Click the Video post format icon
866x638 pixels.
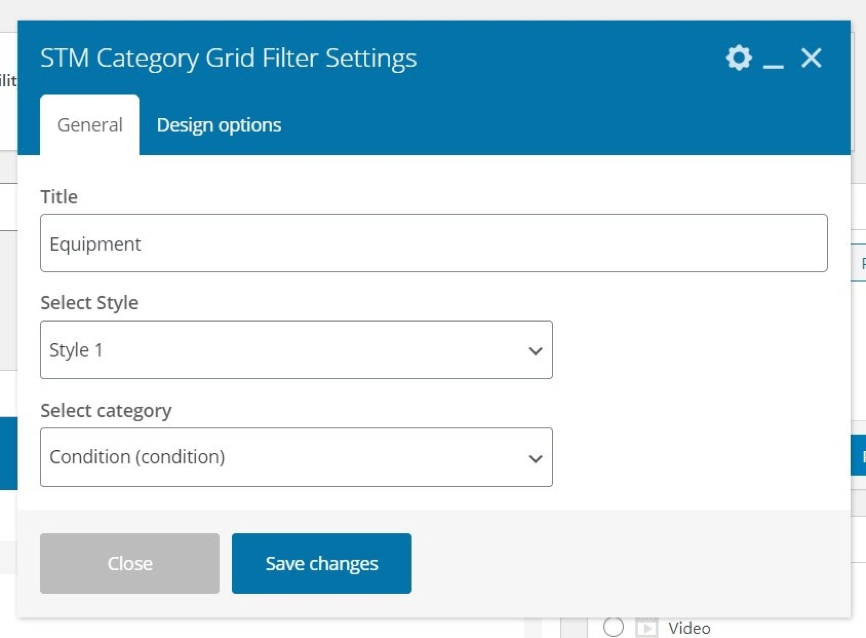646,628
